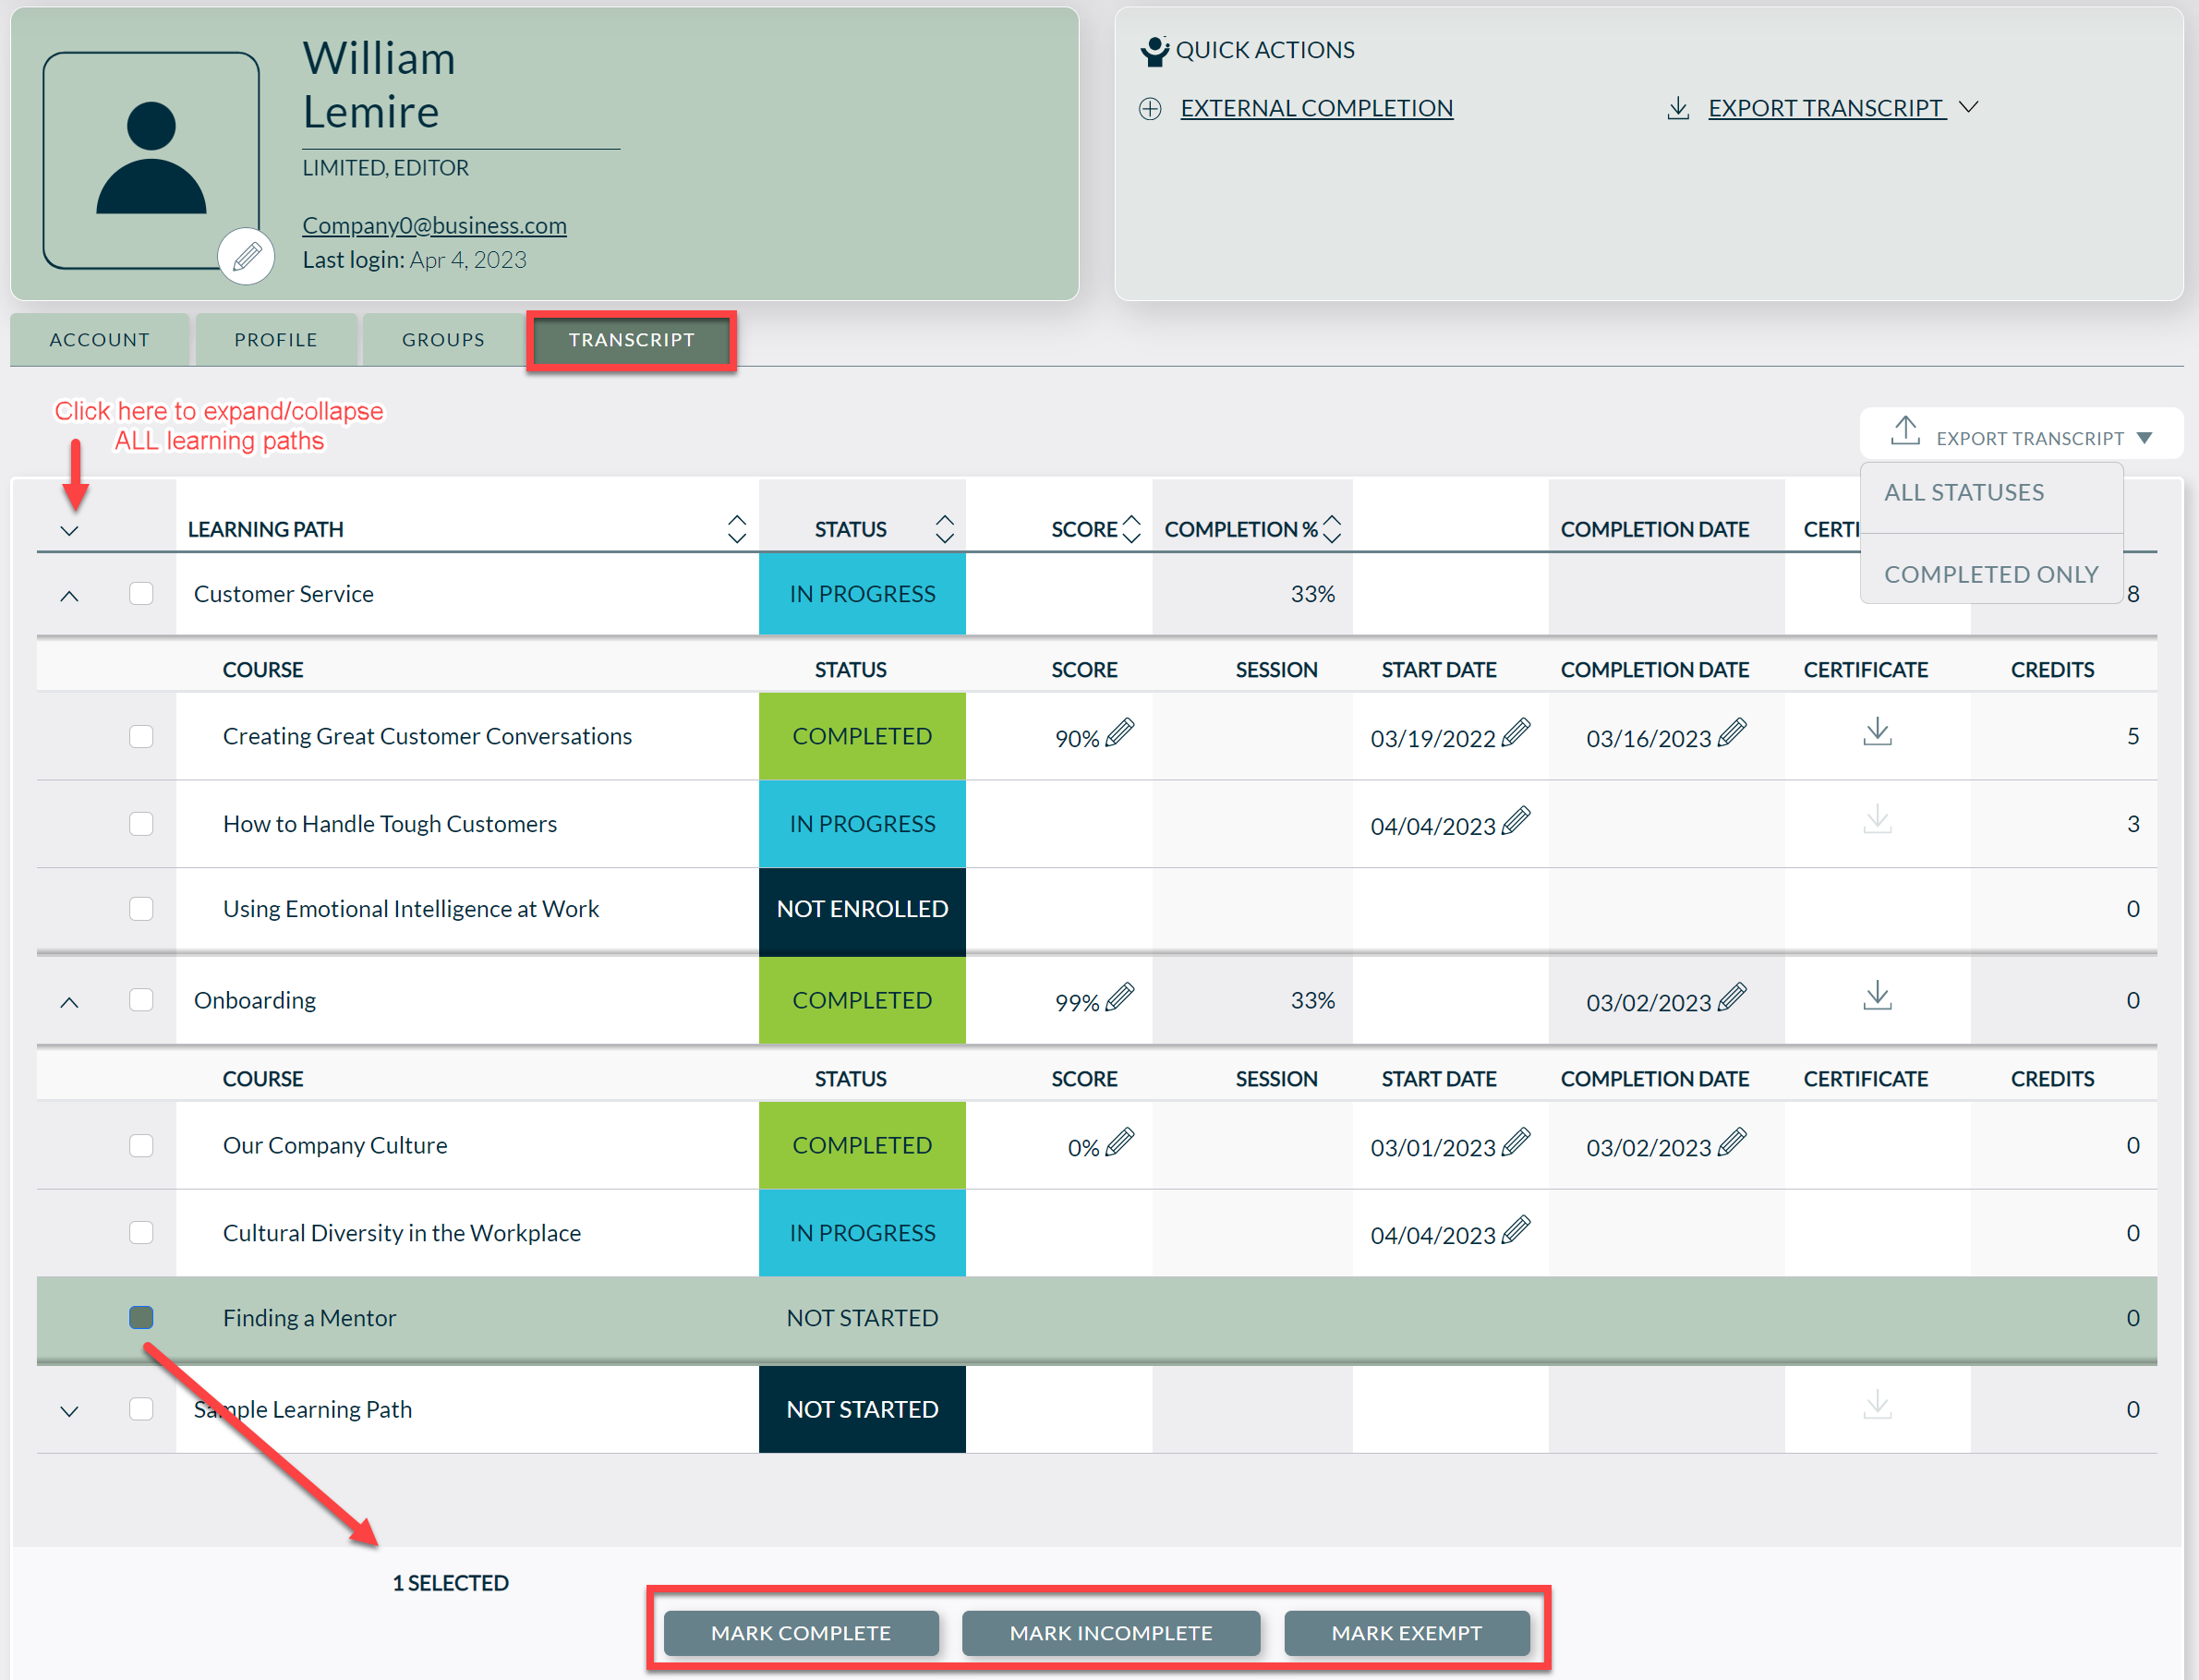The image size is (2199, 1680).
Task: Click the external completion plus icon
Action: [1150, 108]
